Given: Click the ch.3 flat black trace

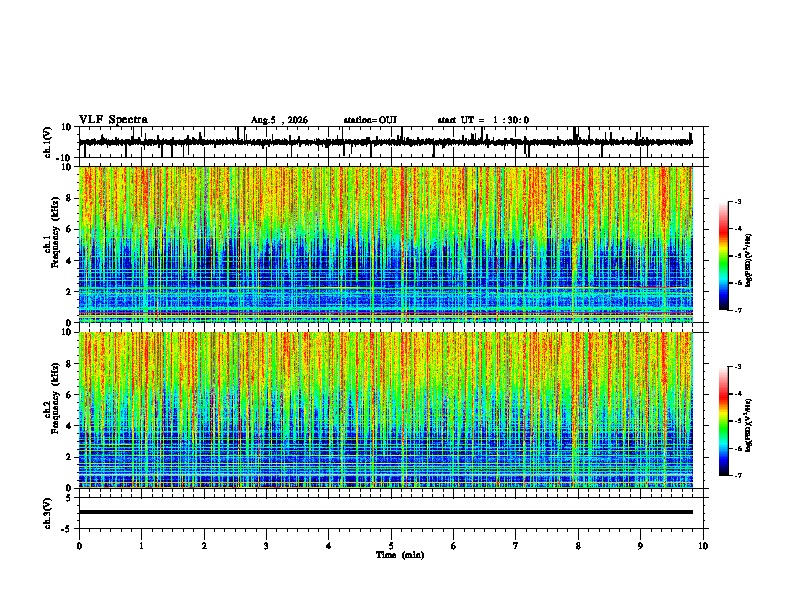Looking at the screenshot, I should pos(386,512).
